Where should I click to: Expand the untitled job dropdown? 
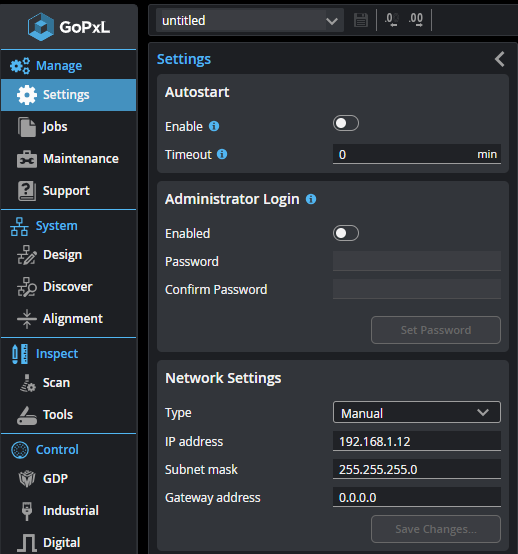pos(250,20)
